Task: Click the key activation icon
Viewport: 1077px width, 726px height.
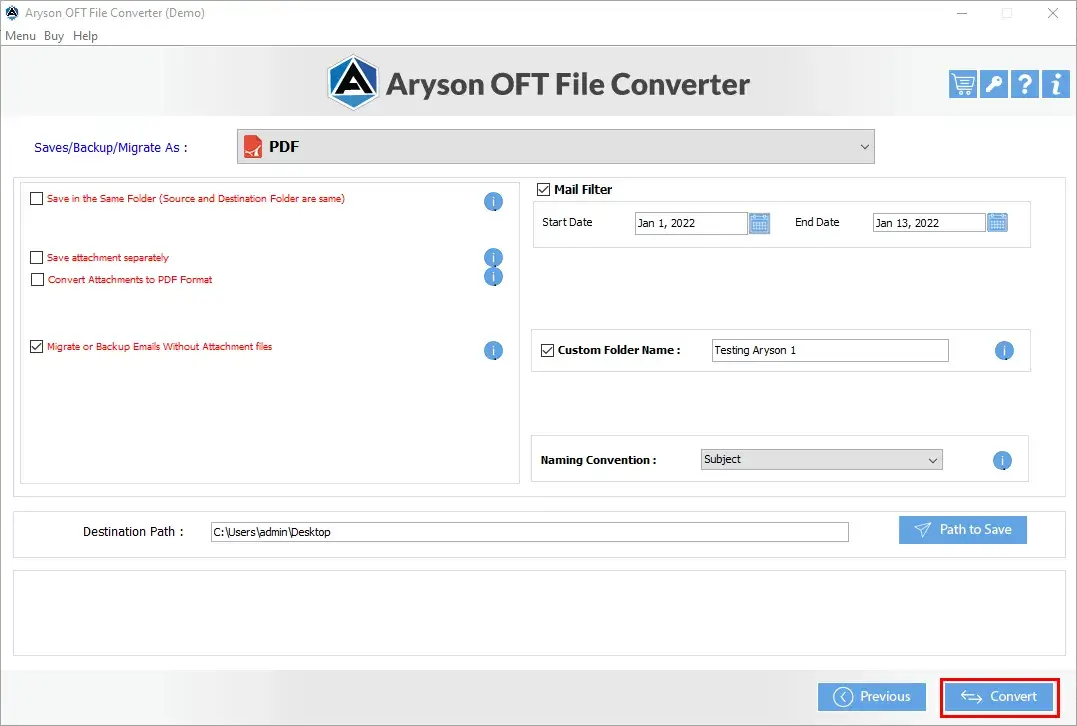Action: [x=993, y=84]
